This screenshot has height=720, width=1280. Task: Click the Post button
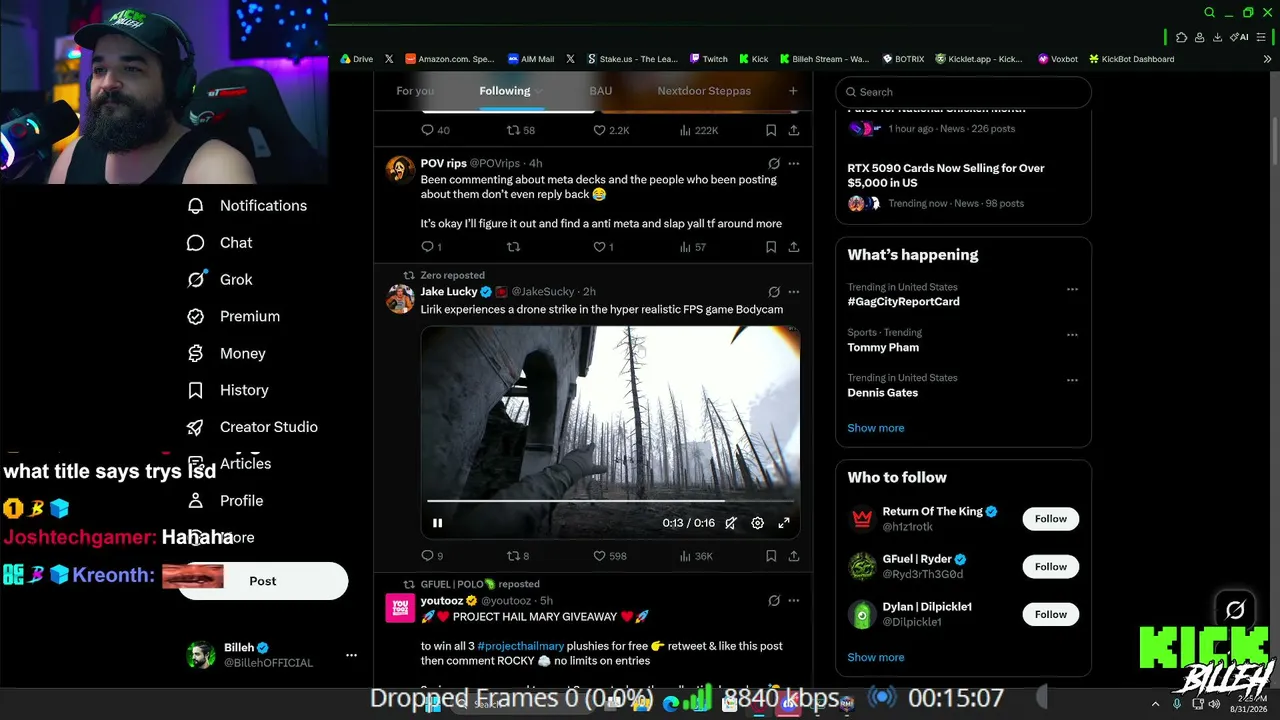[263, 581]
